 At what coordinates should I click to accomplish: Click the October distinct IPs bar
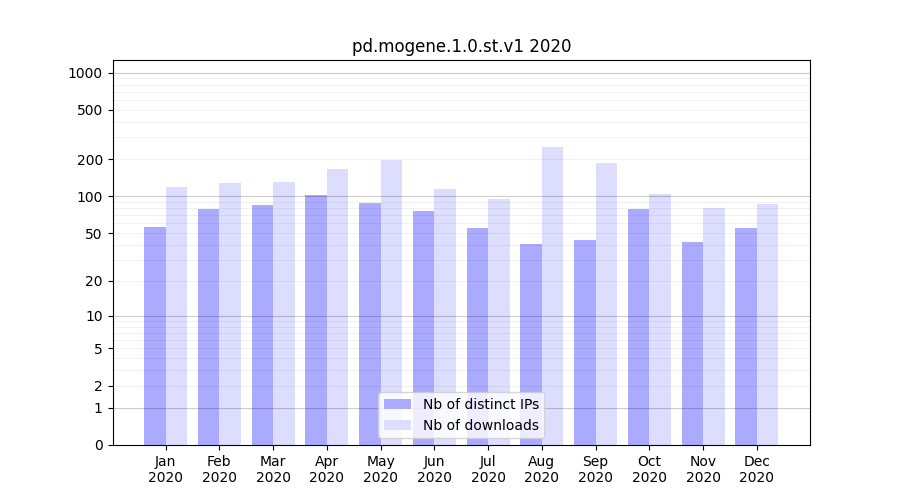point(639,327)
